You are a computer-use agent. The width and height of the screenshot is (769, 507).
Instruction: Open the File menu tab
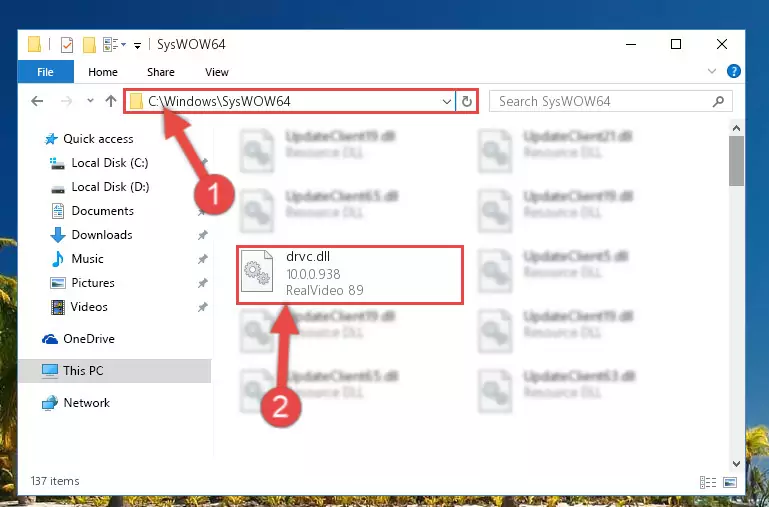click(45, 72)
